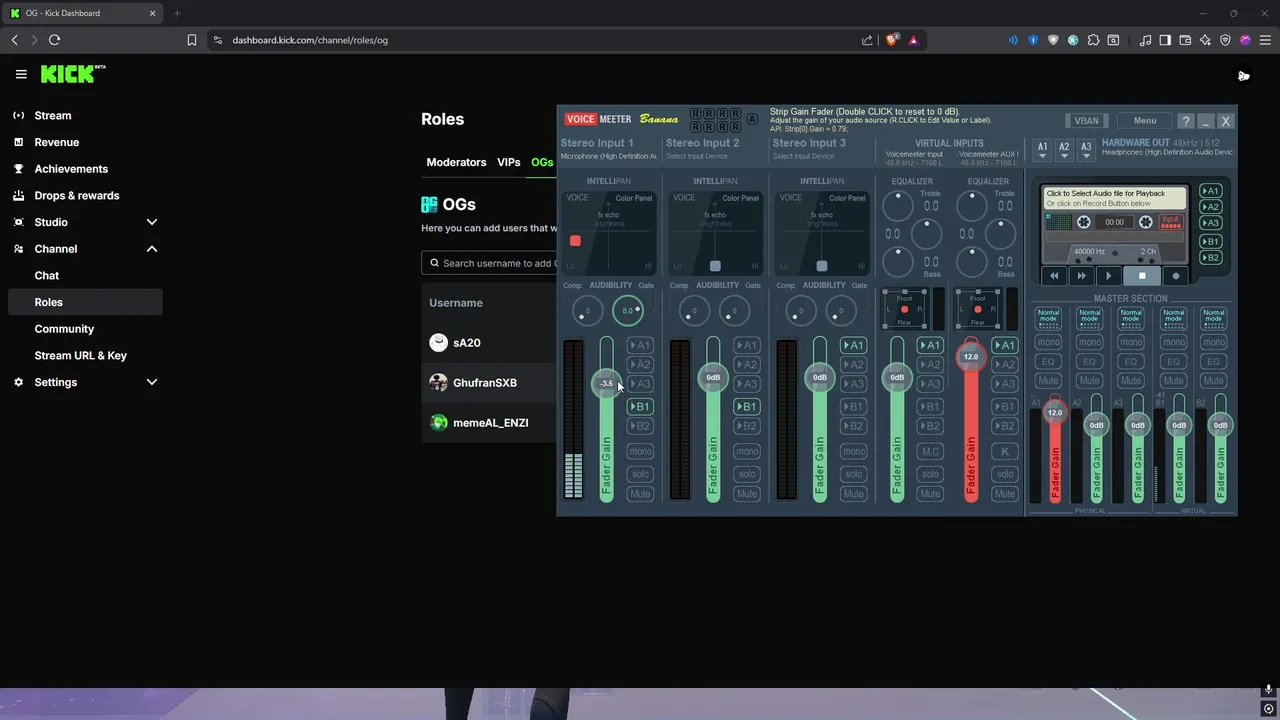
Task: Expand the Studio section in the sidebar
Action: tap(152, 222)
